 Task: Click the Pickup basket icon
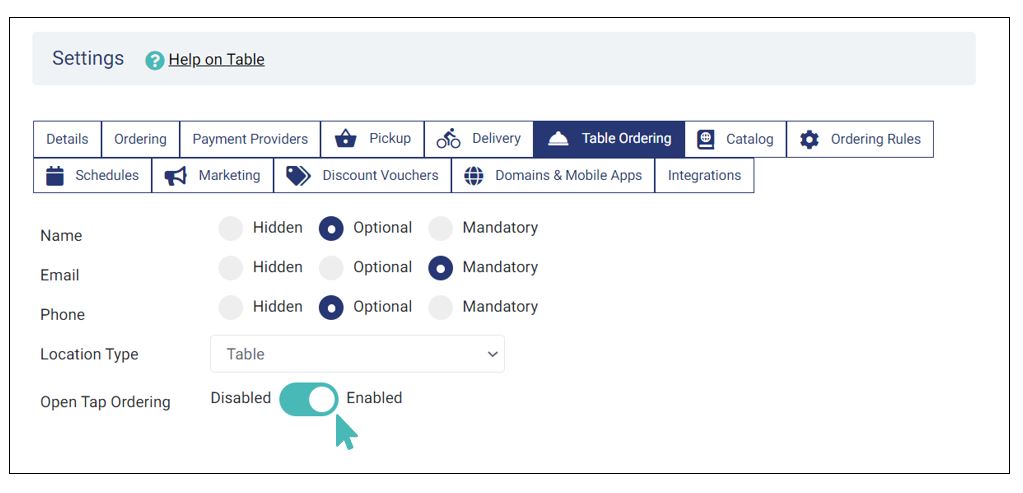click(x=345, y=139)
